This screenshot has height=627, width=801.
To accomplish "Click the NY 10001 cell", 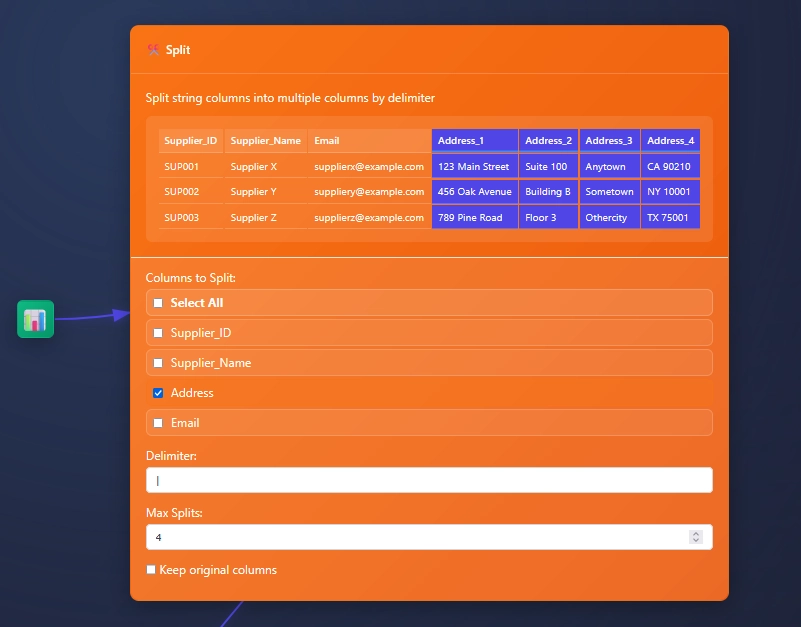I will click(670, 192).
